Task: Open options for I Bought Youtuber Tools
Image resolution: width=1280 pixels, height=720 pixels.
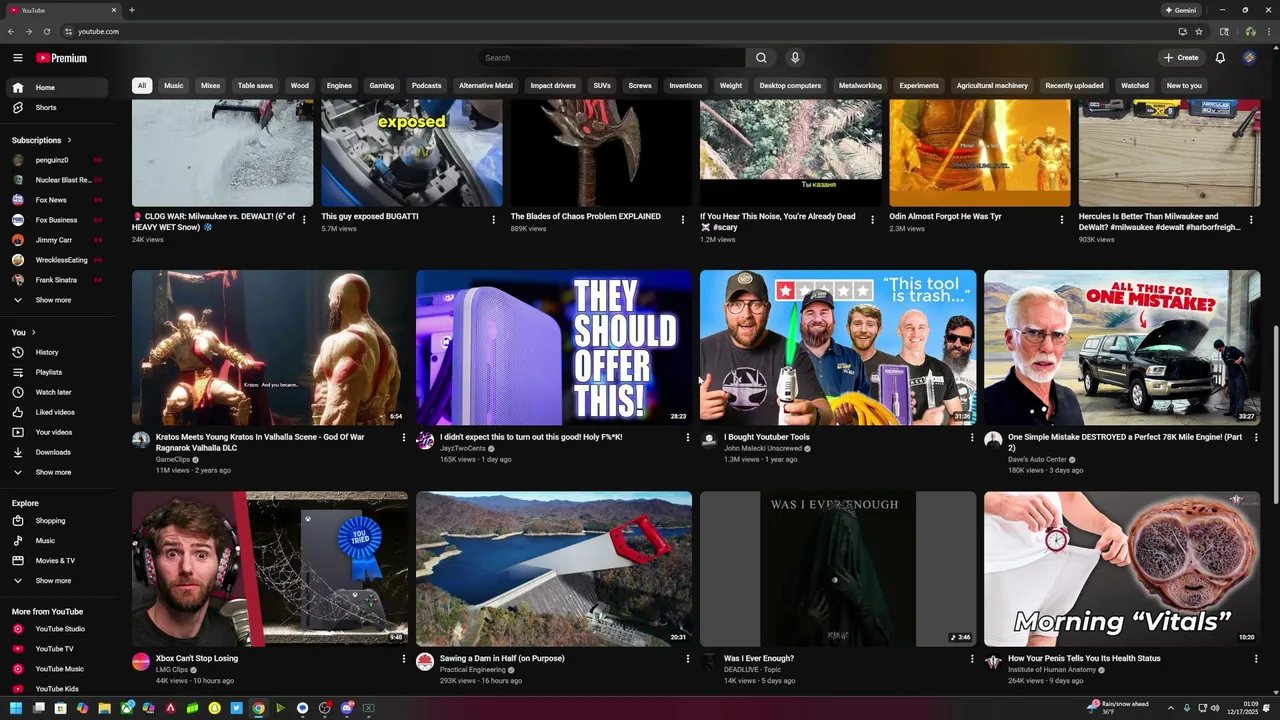Action: coord(972,437)
